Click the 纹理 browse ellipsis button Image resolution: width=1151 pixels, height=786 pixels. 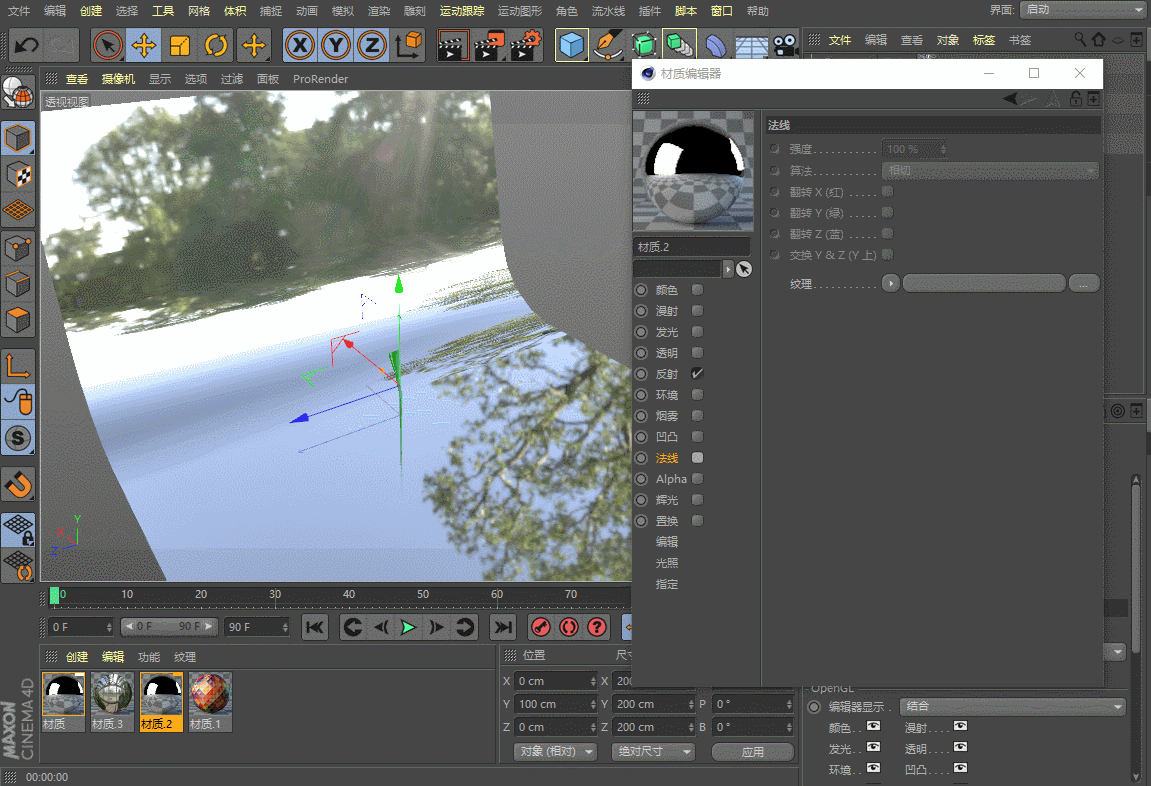1083,283
